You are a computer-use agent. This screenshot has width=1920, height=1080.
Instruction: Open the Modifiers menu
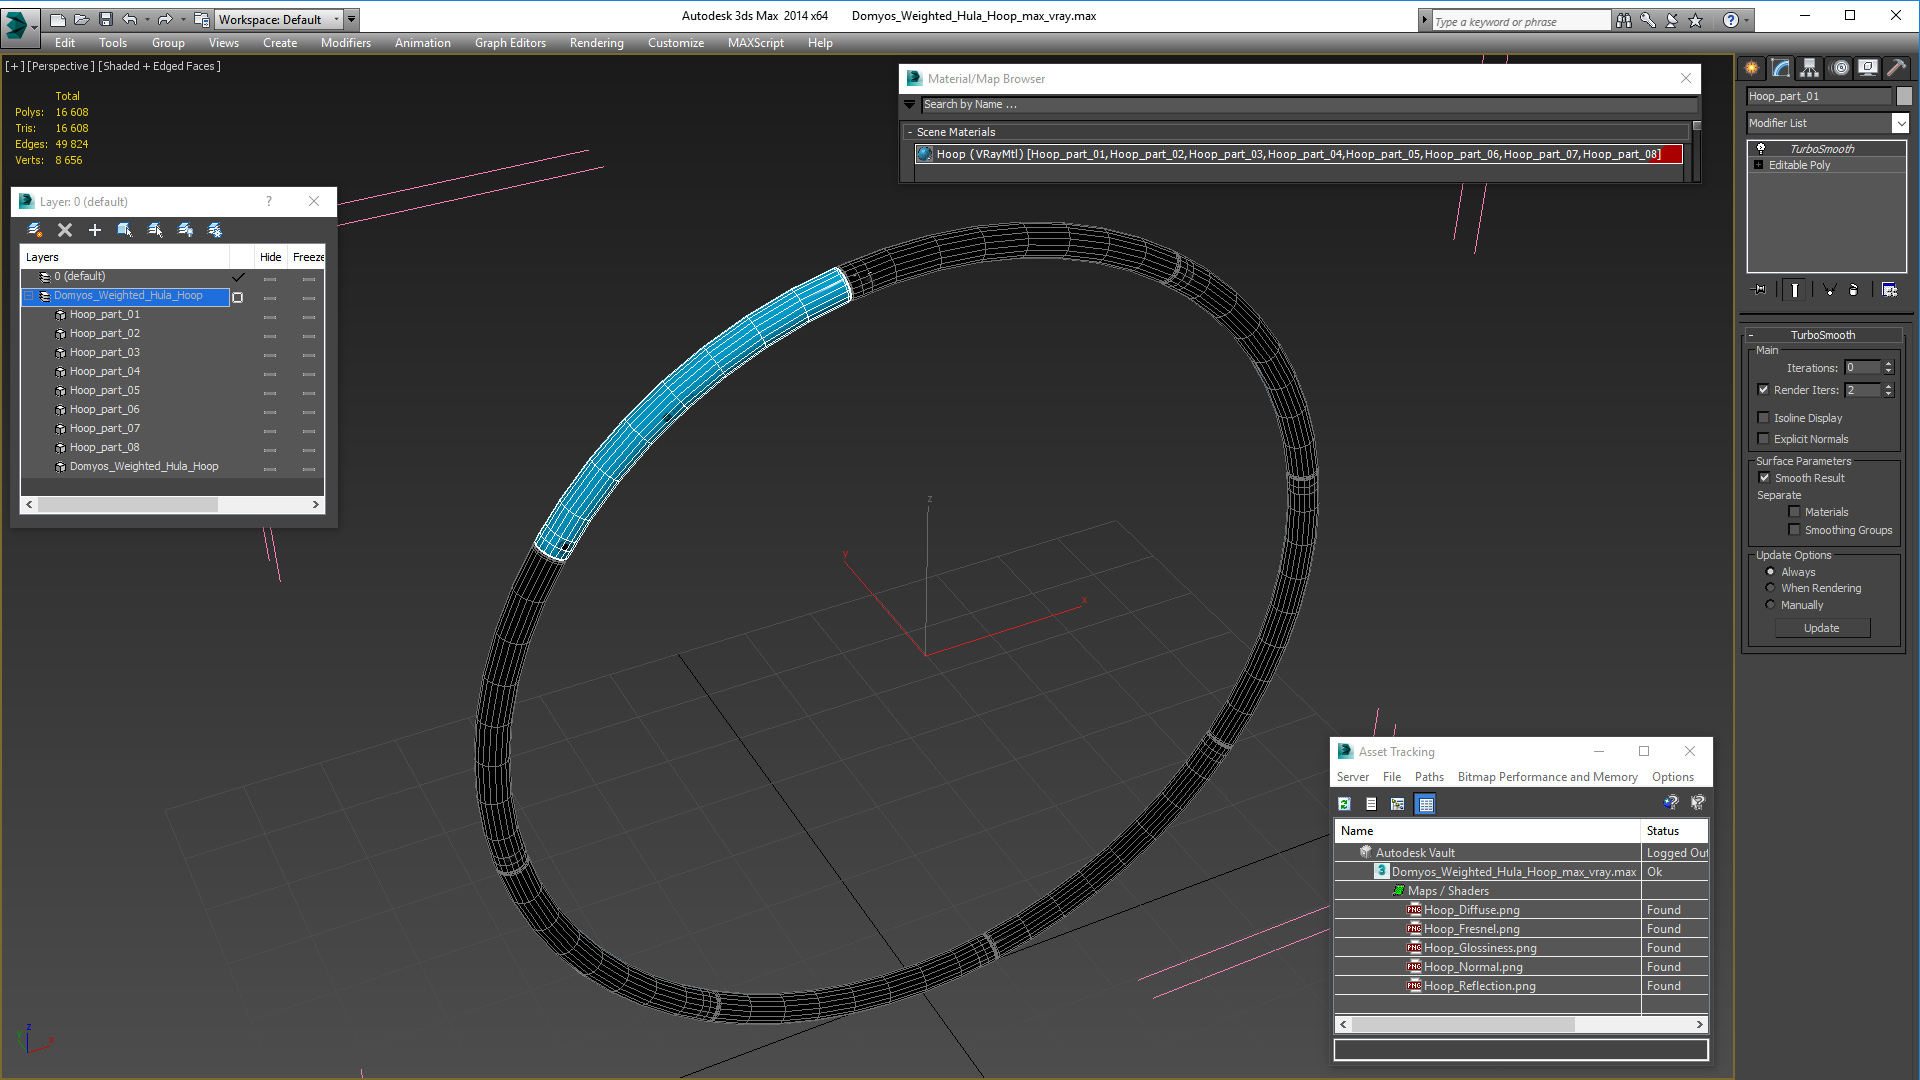(345, 43)
